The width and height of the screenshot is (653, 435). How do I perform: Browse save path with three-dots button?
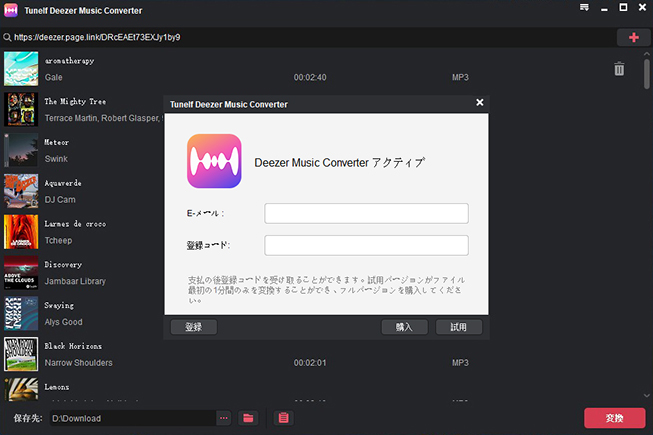coord(224,418)
